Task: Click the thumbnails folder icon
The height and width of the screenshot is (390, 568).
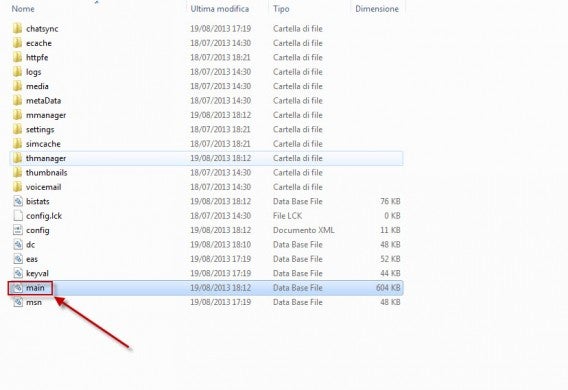Action: pos(17,173)
